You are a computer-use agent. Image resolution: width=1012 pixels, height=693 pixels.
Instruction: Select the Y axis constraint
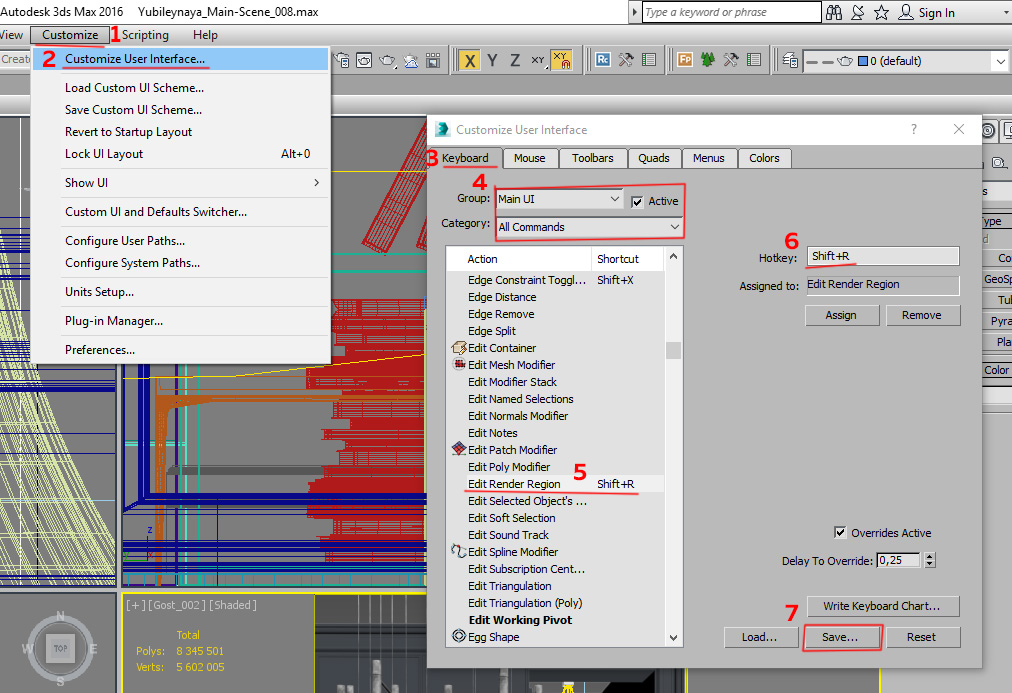pos(492,60)
